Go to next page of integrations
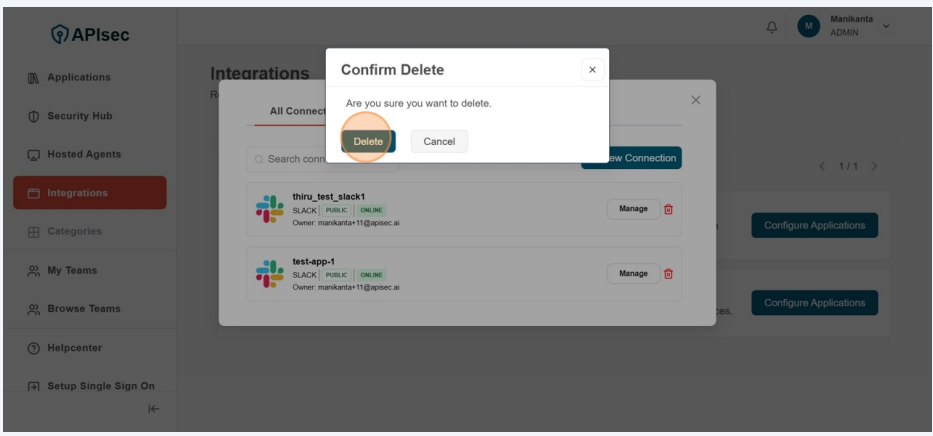The height and width of the screenshot is (436, 933). click(x=875, y=166)
